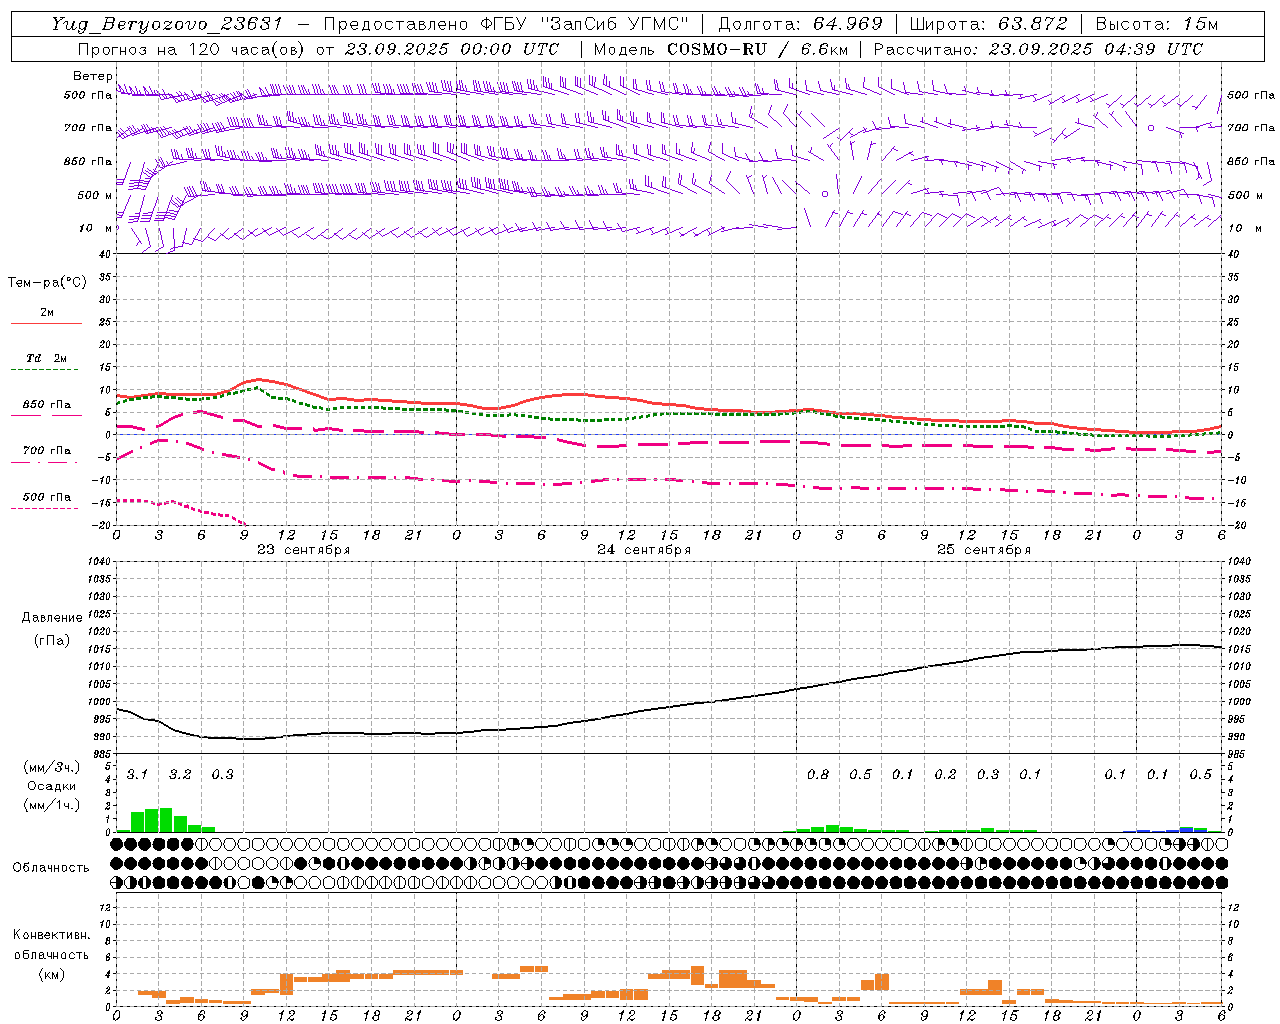Image resolution: width=1280 pixels, height=1024 pixels.
Task: Click the 'Широта: 63.872' value
Action: pos(988,24)
